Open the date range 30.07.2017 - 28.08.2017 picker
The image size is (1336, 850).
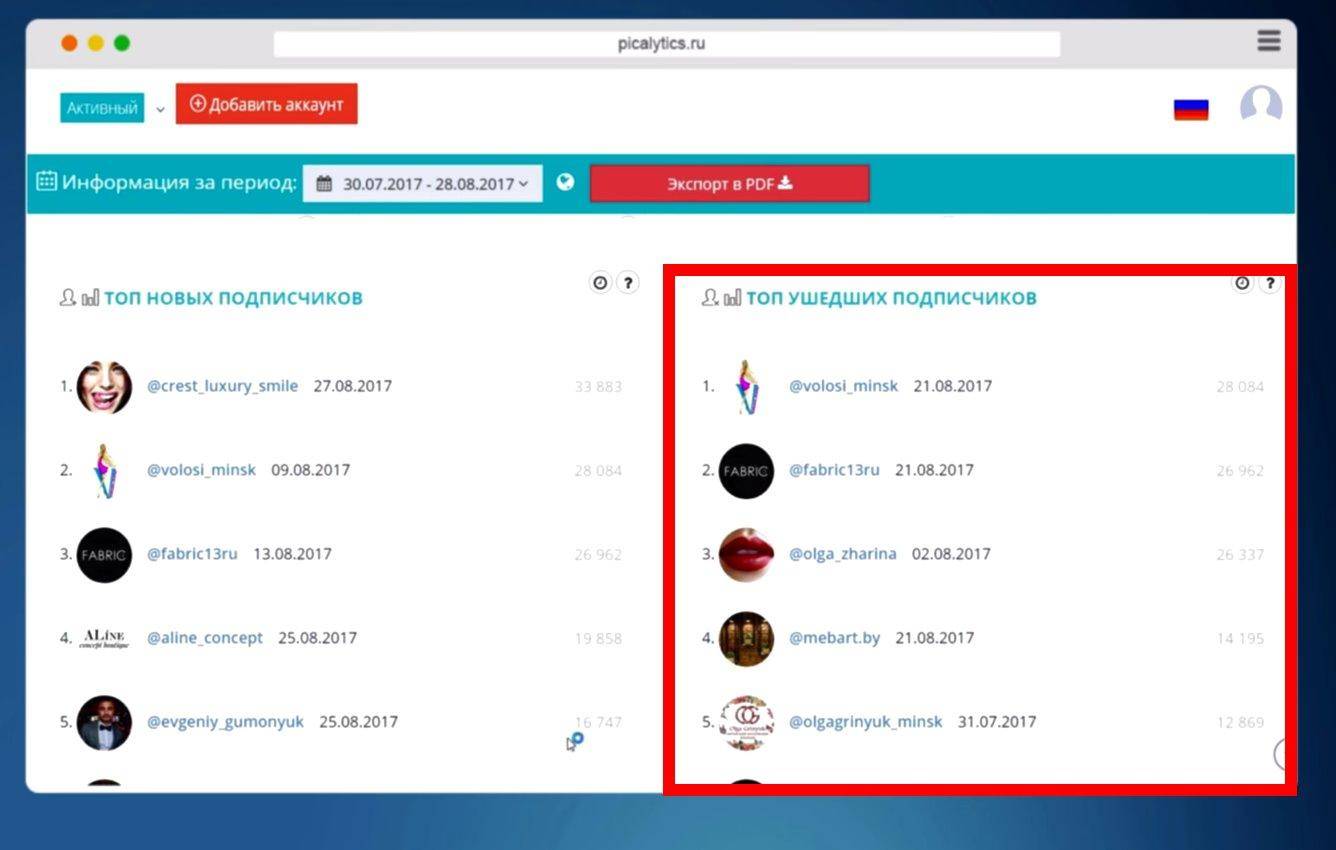pyautogui.click(x=423, y=184)
